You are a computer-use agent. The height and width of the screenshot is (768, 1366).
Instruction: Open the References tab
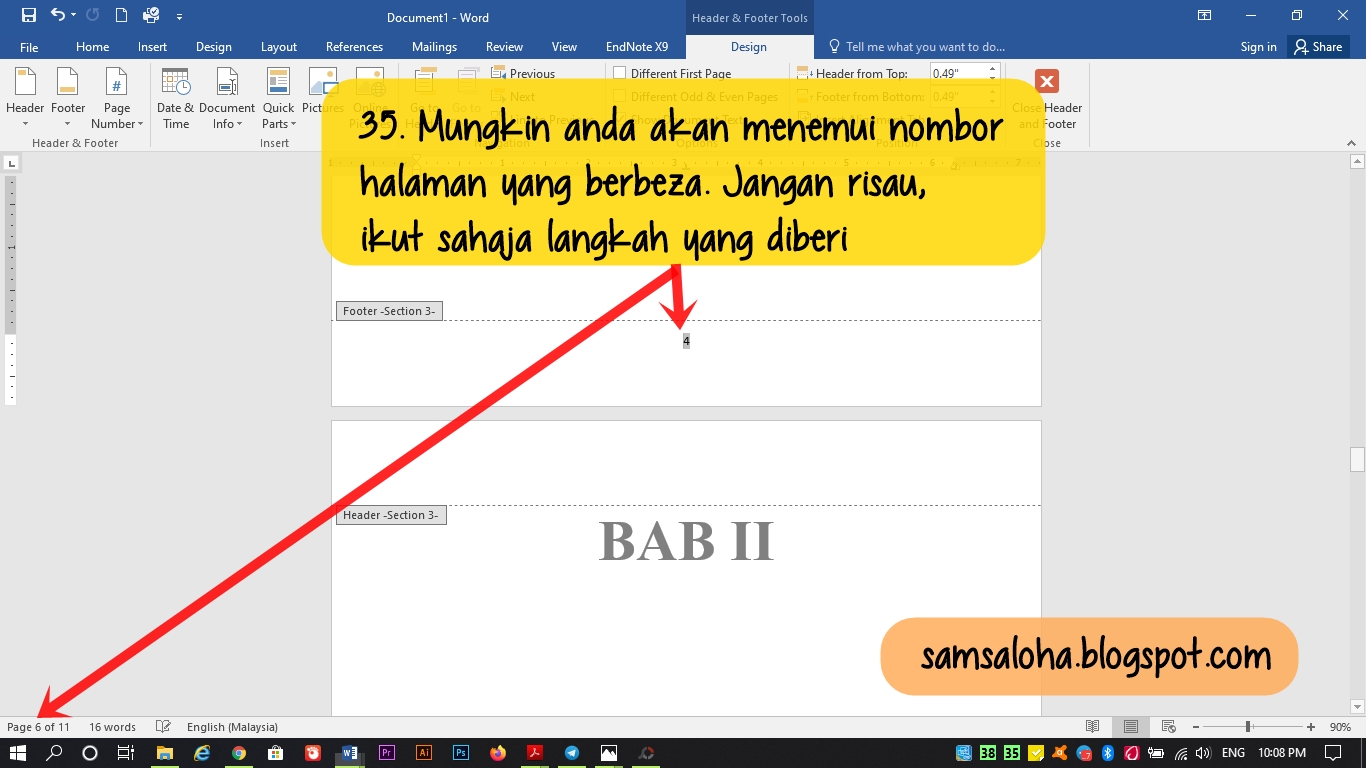click(354, 47)
